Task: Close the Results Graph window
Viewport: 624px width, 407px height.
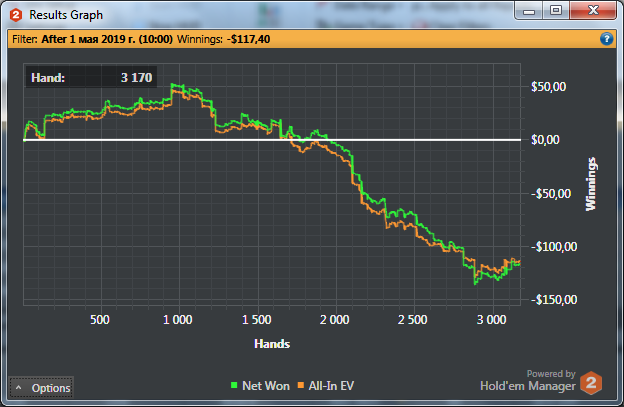Action: tap(593, 10)
